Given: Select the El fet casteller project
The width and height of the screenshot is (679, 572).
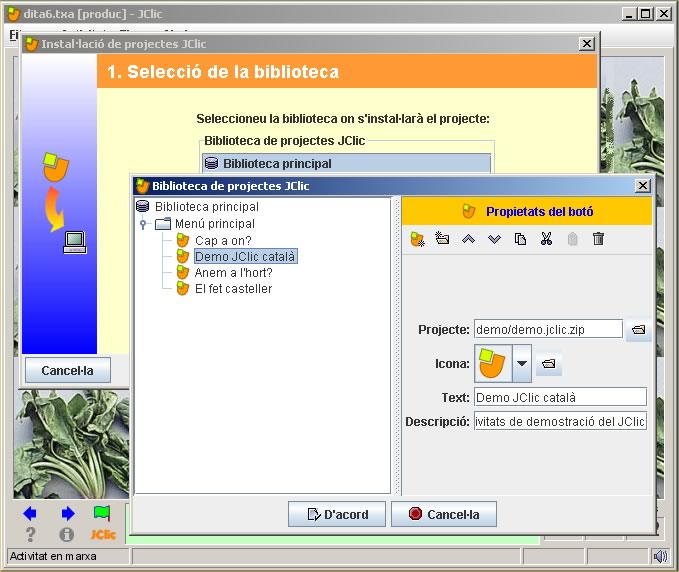Looking at the screenshot, I should click(x=233, y=289).
